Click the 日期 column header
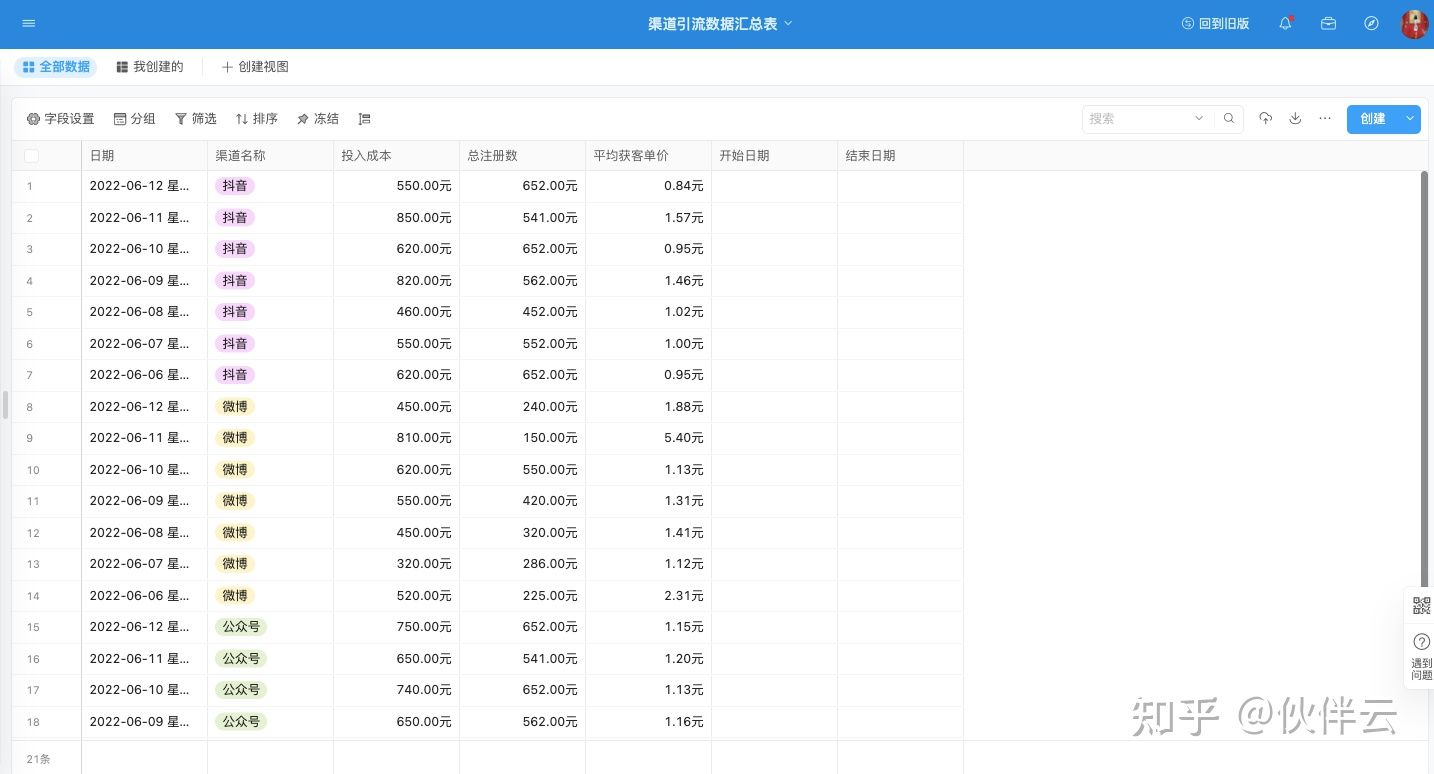1434x774 pixels. (x=144, y=156)
